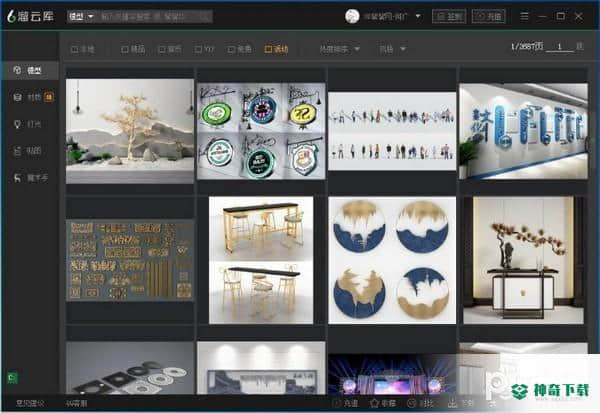Screen dimensions: 600x413
Task: Open the spotlit wall painting thumbnail
Action: [261, 368]
